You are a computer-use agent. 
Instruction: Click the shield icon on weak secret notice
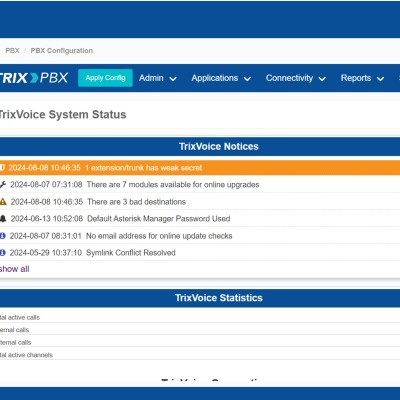point(2,168)
